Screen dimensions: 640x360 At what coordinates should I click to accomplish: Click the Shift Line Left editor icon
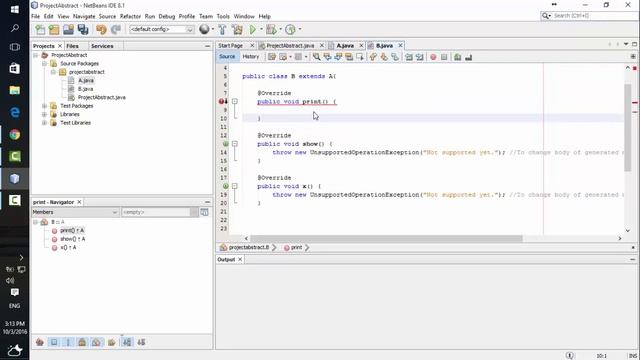409,57
